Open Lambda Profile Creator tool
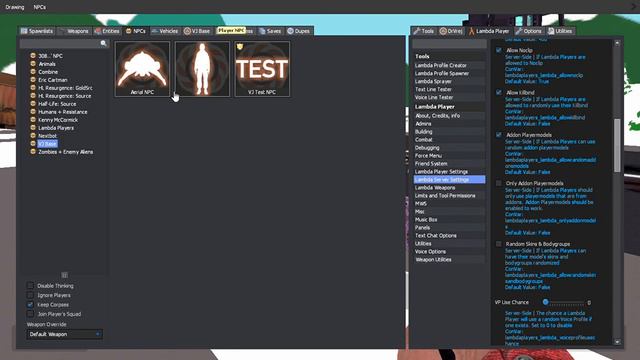The image size is (640, 360). click(449, 65)
